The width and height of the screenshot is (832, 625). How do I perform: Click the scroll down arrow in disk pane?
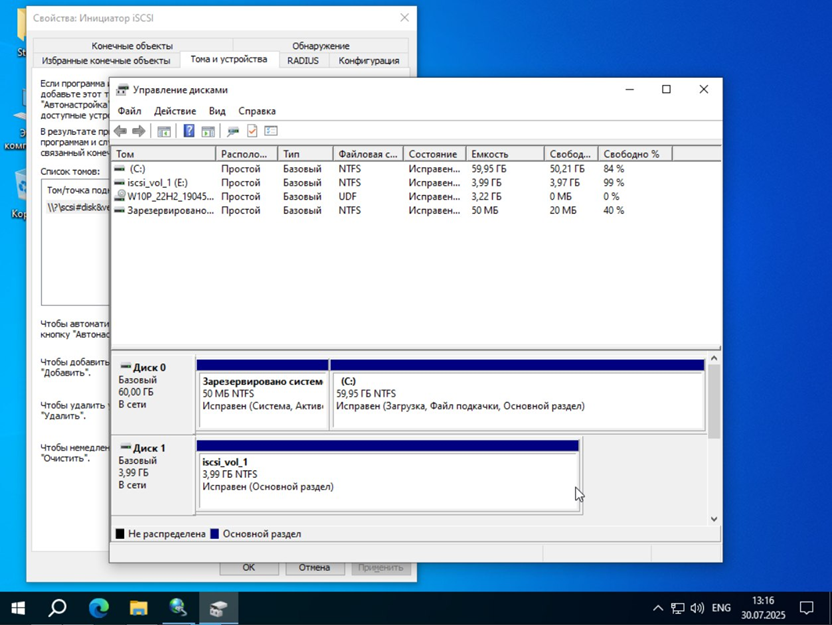pyautogui.click(x=714, y=519)
